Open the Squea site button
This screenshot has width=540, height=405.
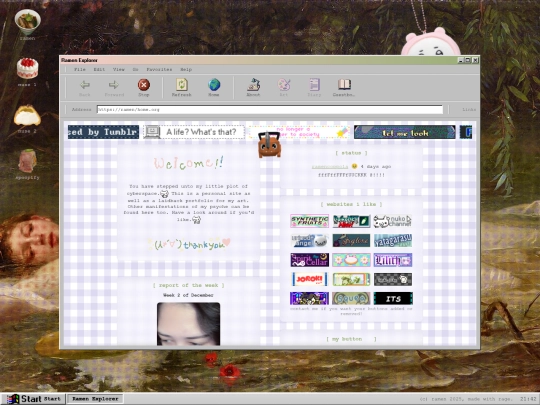[351, 299]
